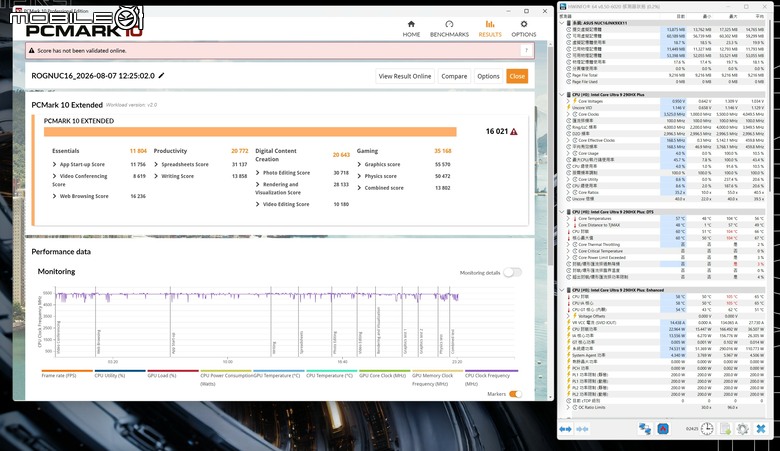Click the GPU Load (%) legend color bar
The image size is (780, 451).
(x=173, y=370)
